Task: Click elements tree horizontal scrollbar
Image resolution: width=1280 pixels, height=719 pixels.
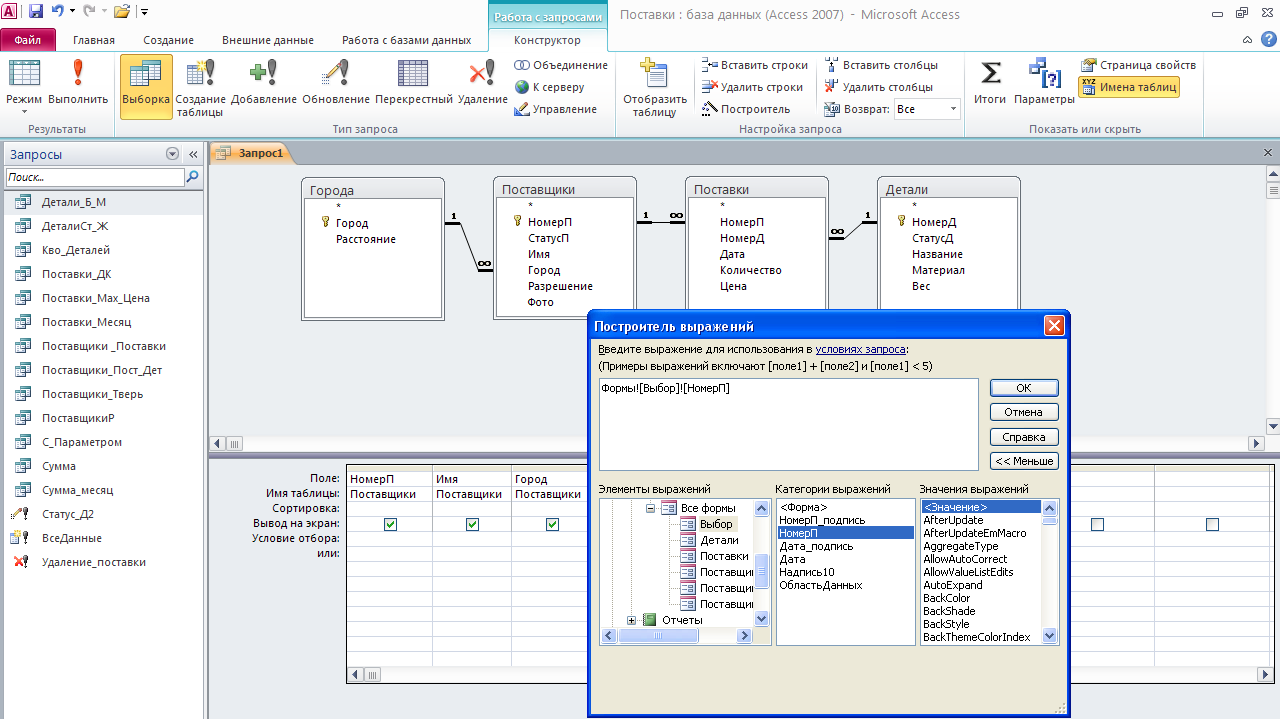Action: (676, 635)
